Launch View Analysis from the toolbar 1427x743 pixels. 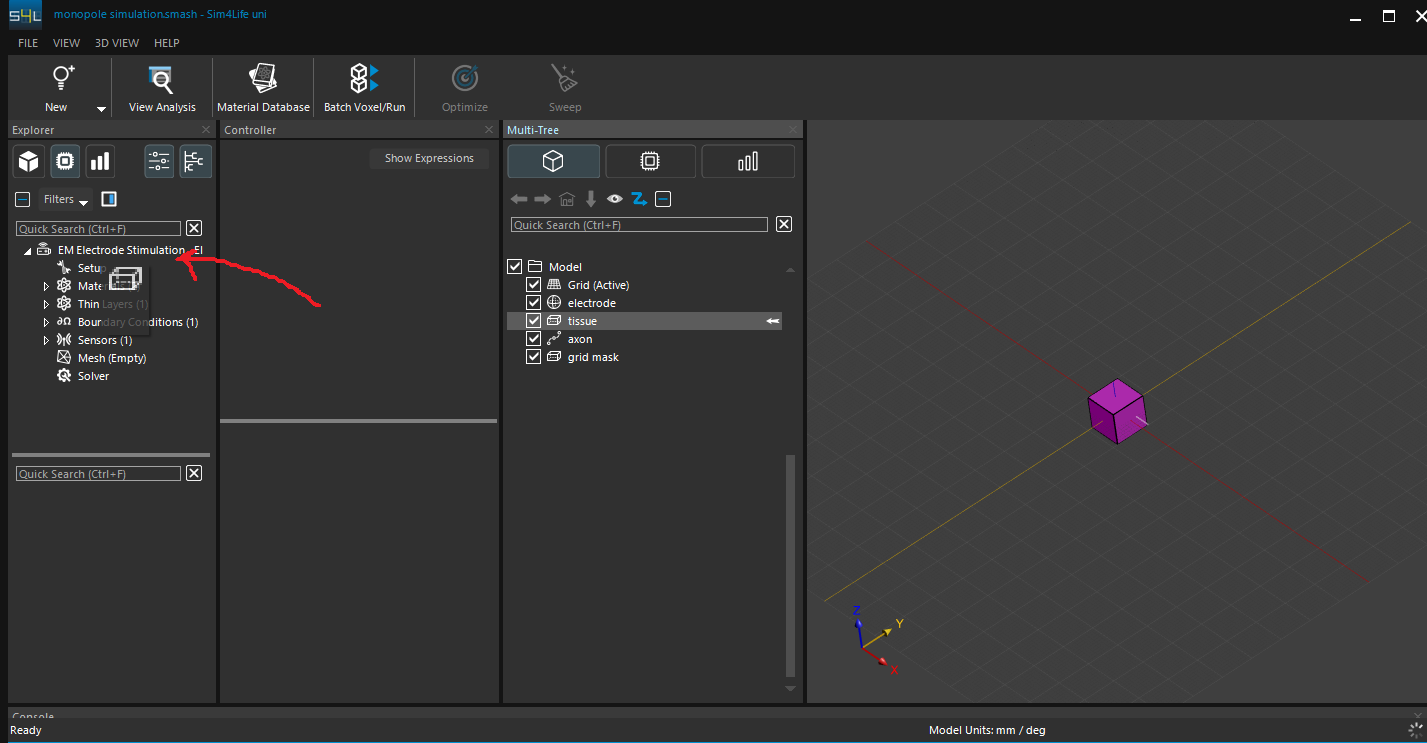[162, 88]
